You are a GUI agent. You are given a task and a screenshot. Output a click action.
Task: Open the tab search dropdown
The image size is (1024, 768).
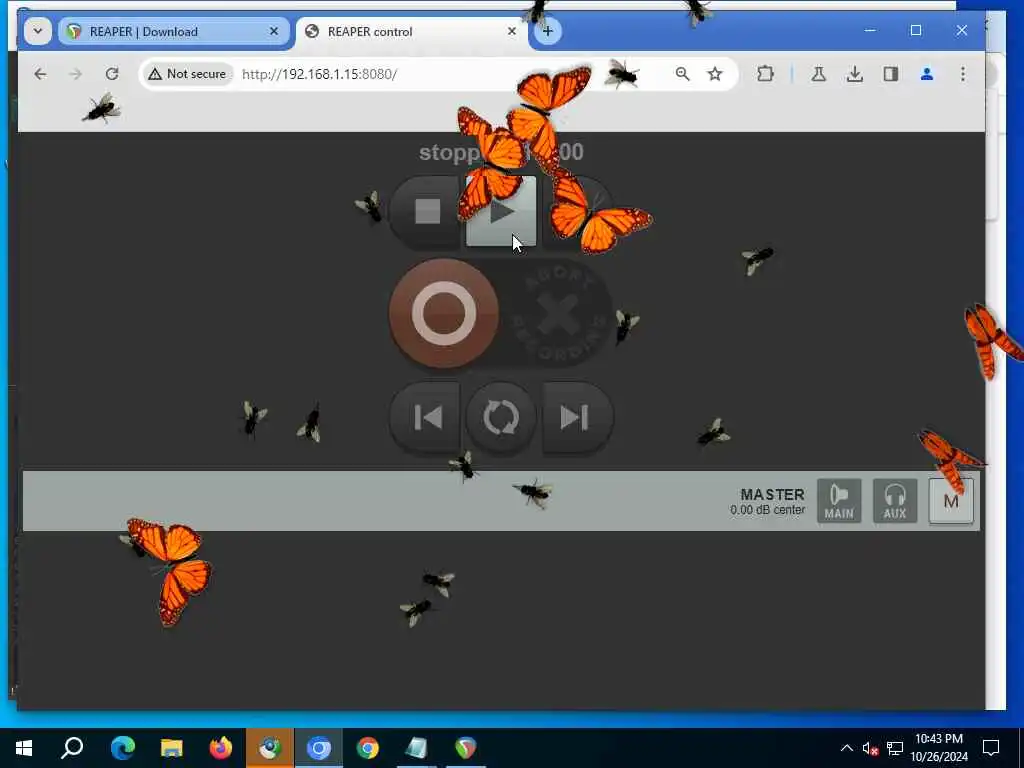(x=38, y=31)
